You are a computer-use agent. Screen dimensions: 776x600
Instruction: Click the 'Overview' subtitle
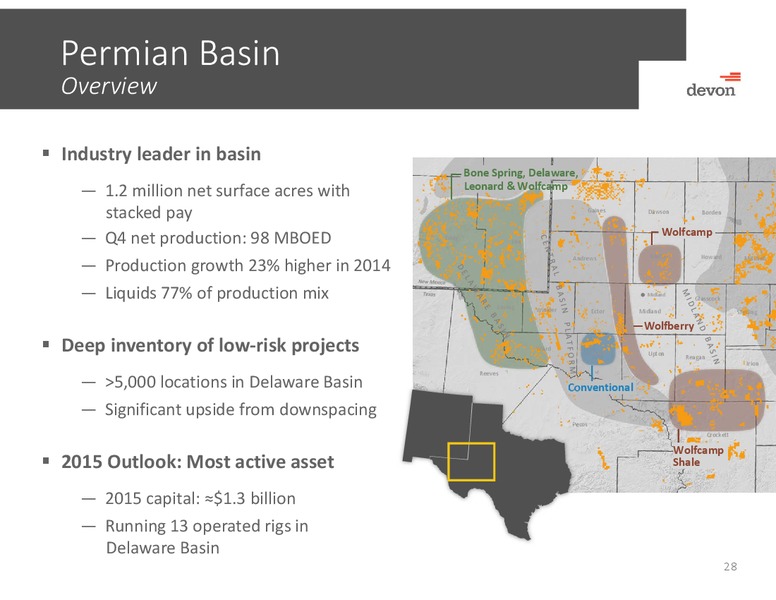109,86
